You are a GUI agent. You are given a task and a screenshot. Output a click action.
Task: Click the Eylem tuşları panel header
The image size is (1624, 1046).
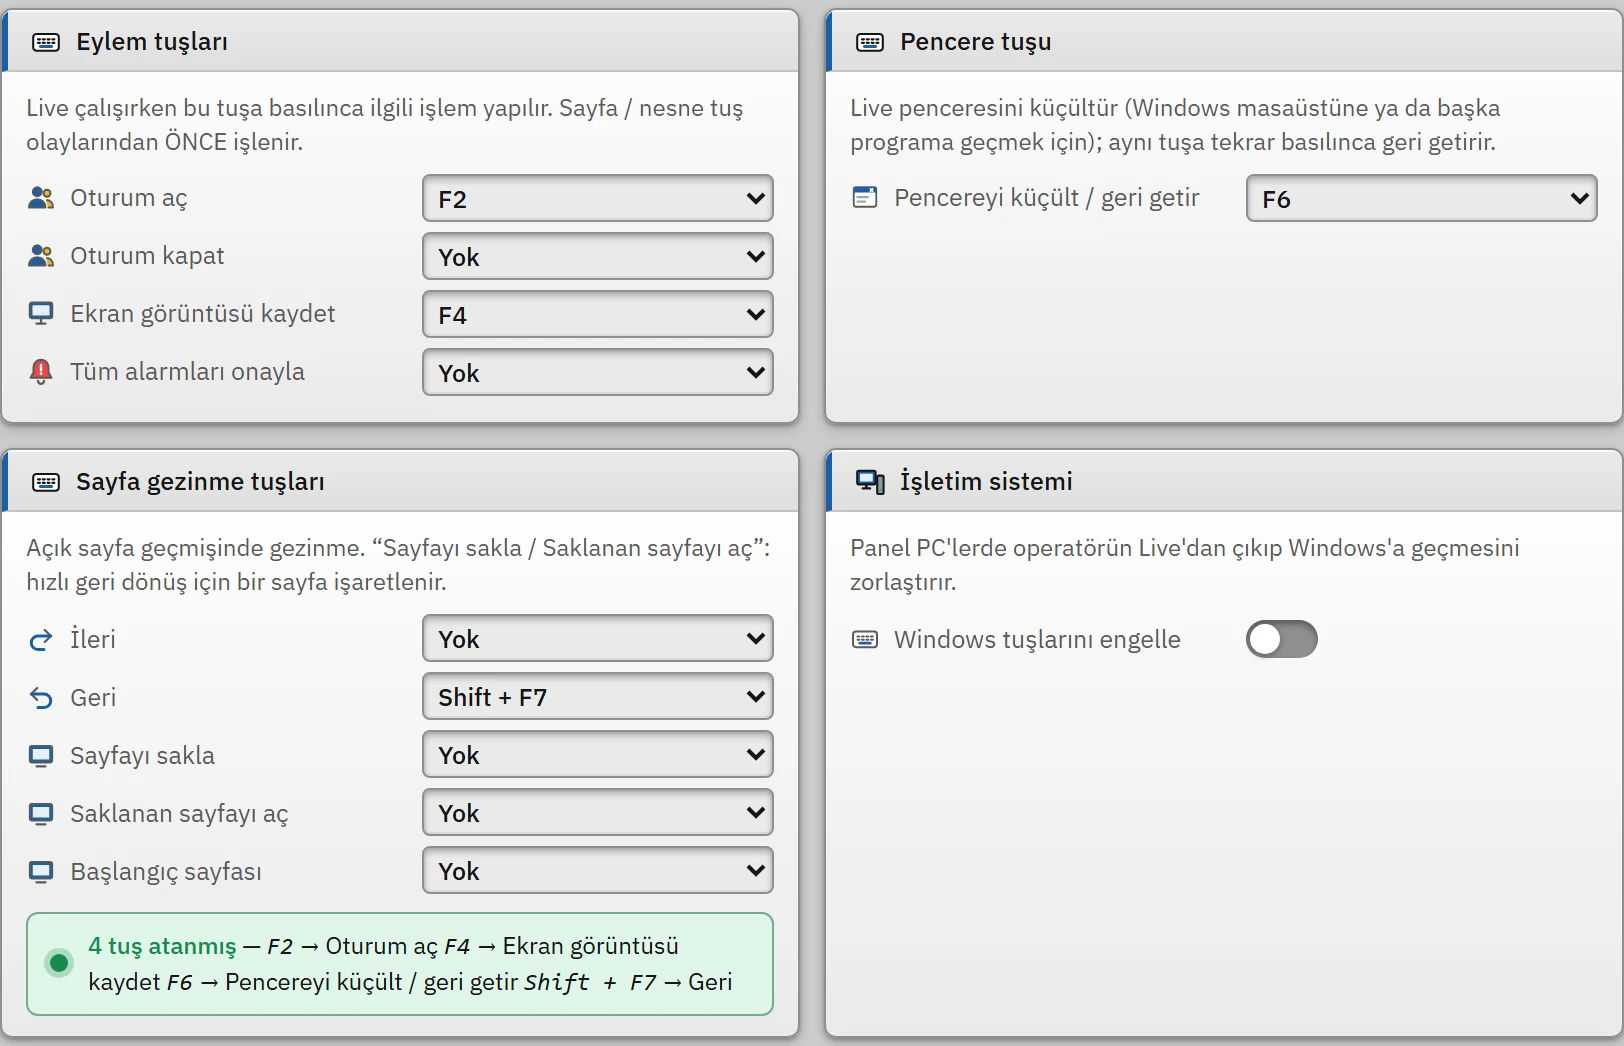coord(400,41)
